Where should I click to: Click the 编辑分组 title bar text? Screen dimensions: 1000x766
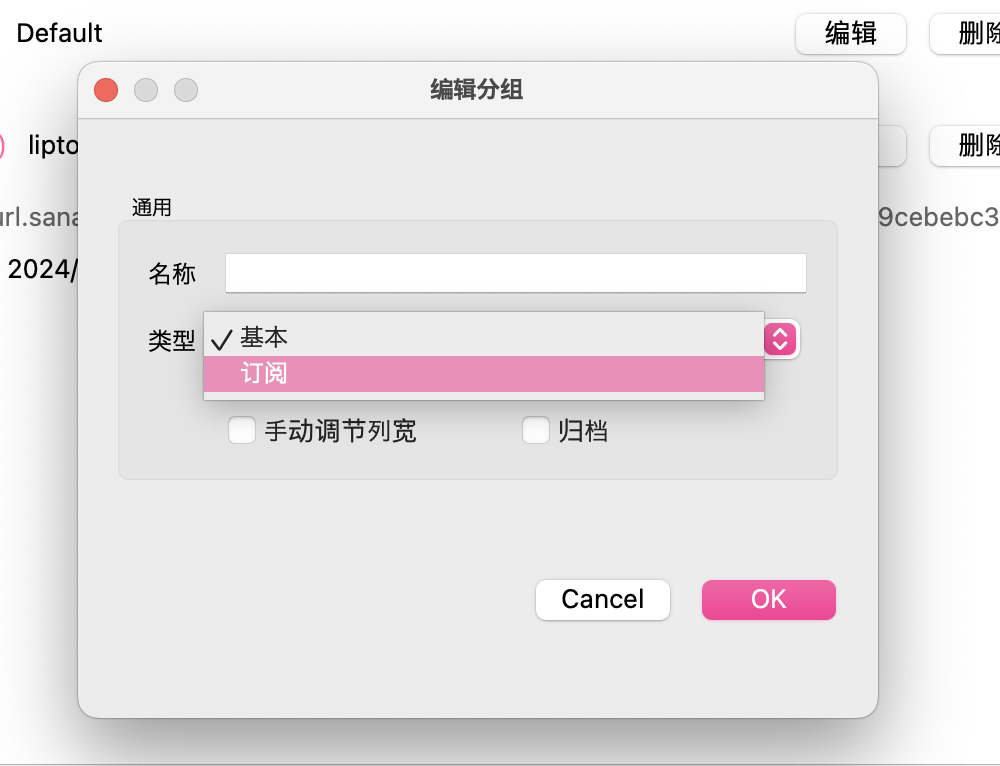[x=477, y=90]
